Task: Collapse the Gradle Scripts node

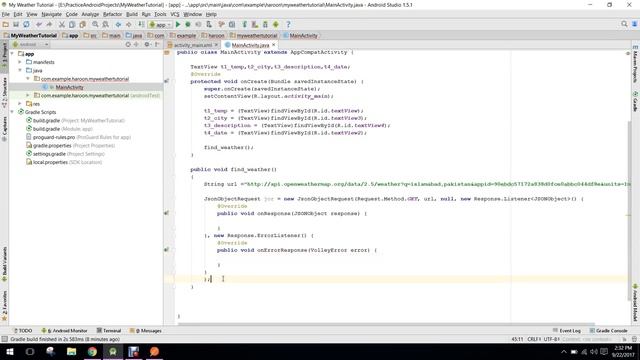Action: [x=12, y=112]
